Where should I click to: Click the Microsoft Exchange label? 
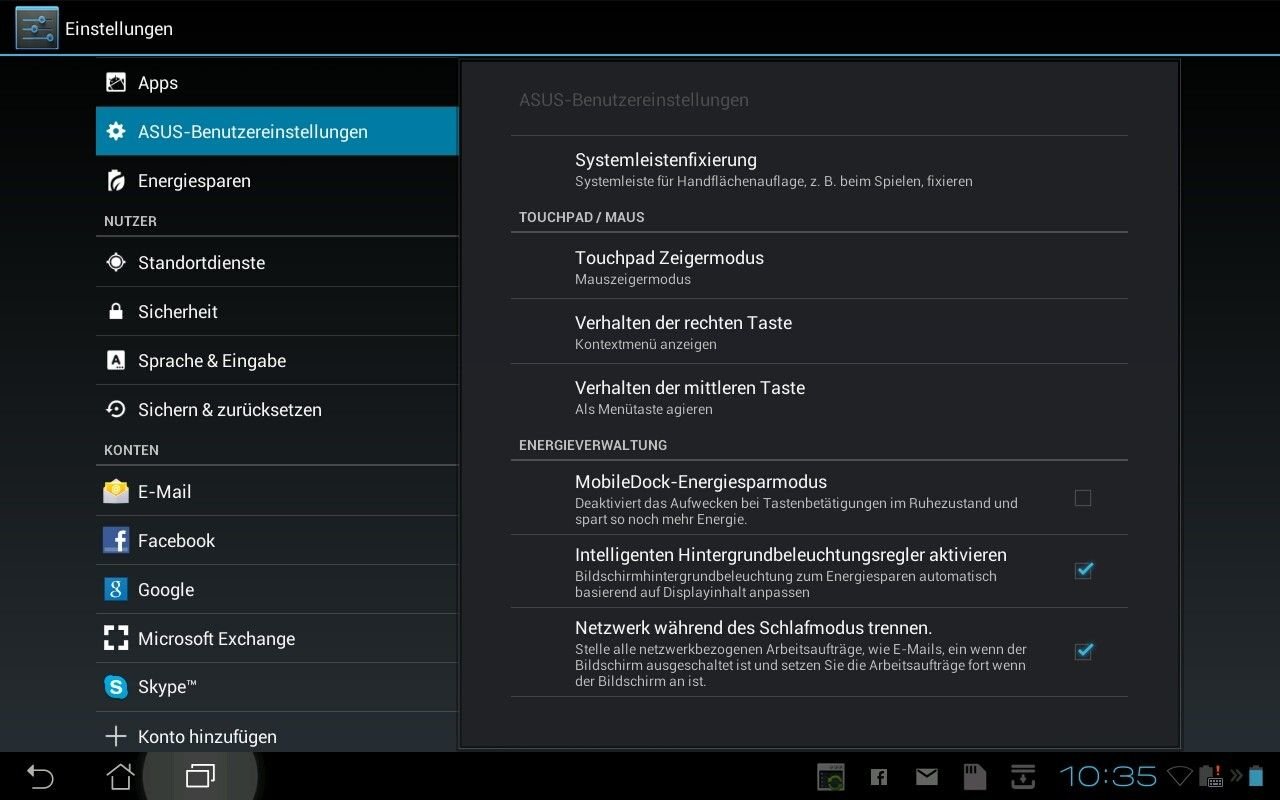coord(216,638)
